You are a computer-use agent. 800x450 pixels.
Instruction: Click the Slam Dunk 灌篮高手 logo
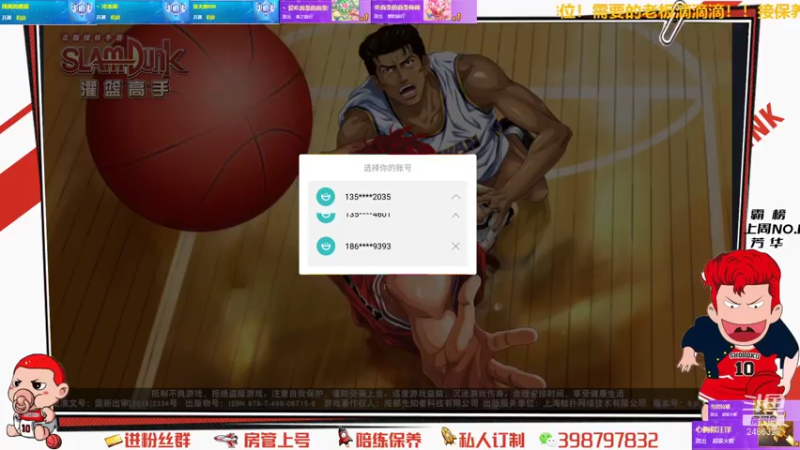click(x=123, y=66)
